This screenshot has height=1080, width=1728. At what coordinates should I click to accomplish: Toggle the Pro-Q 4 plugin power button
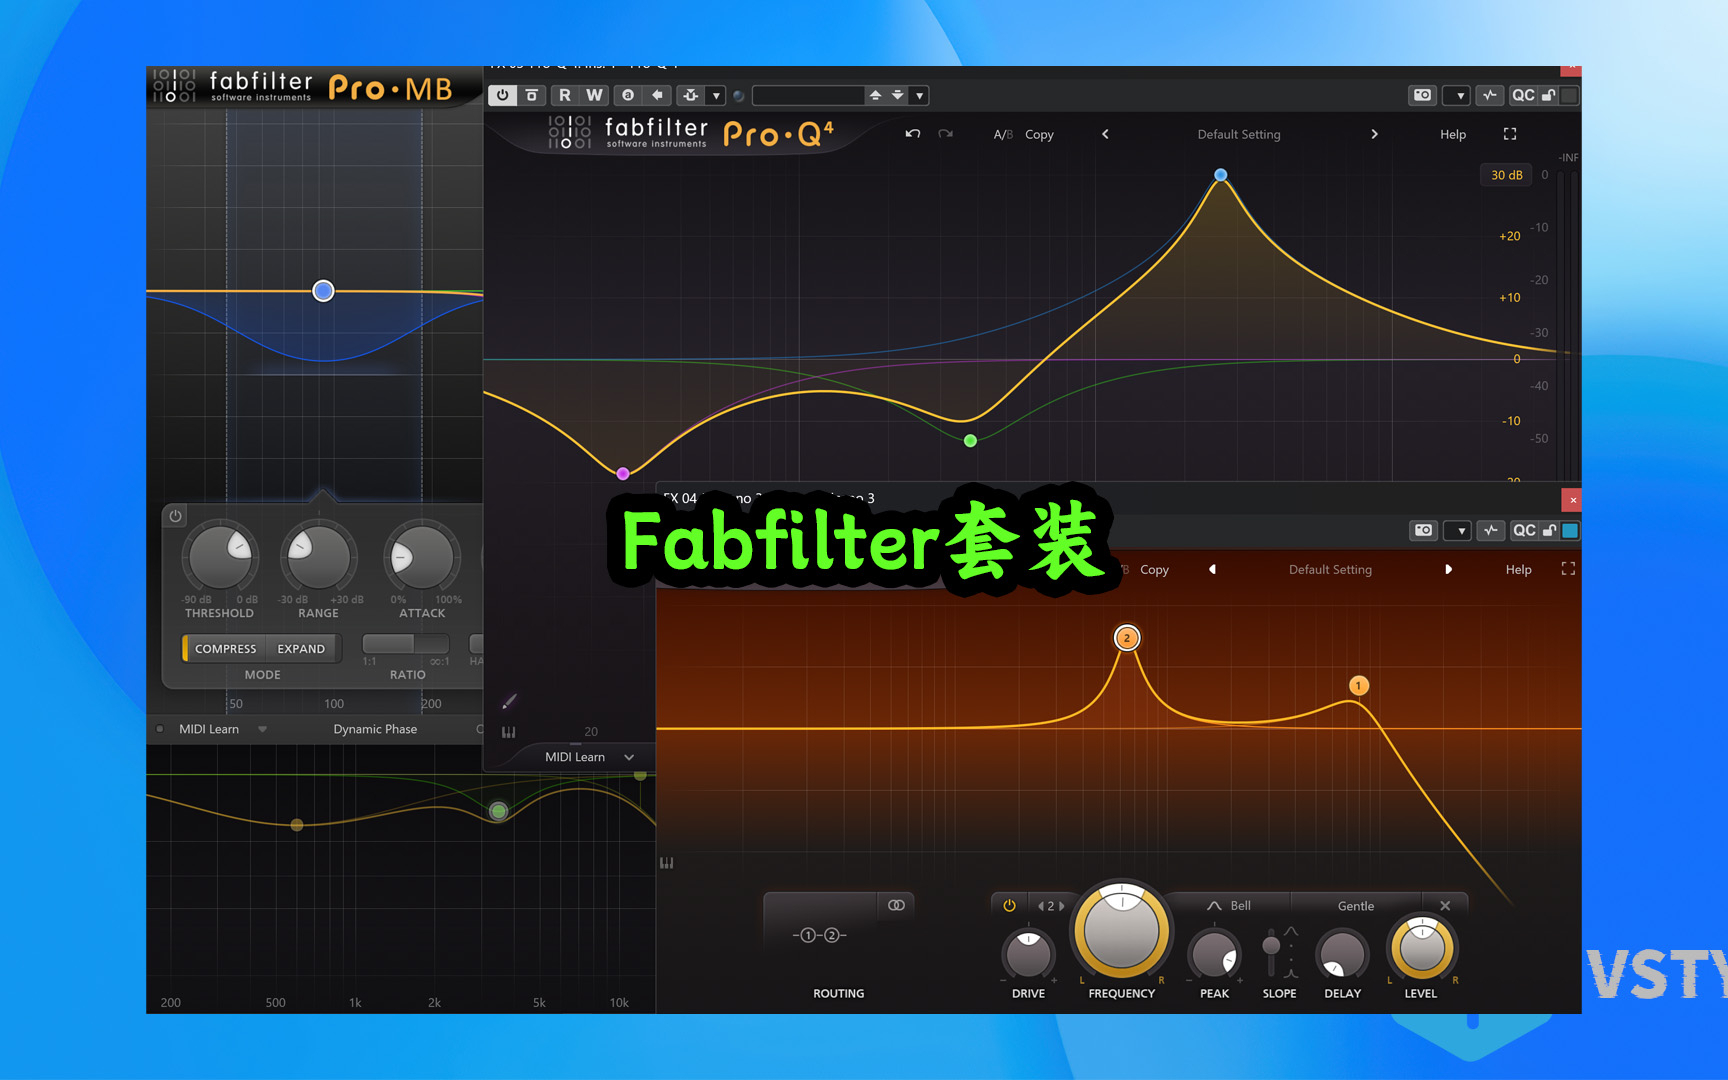coord(502,95)
